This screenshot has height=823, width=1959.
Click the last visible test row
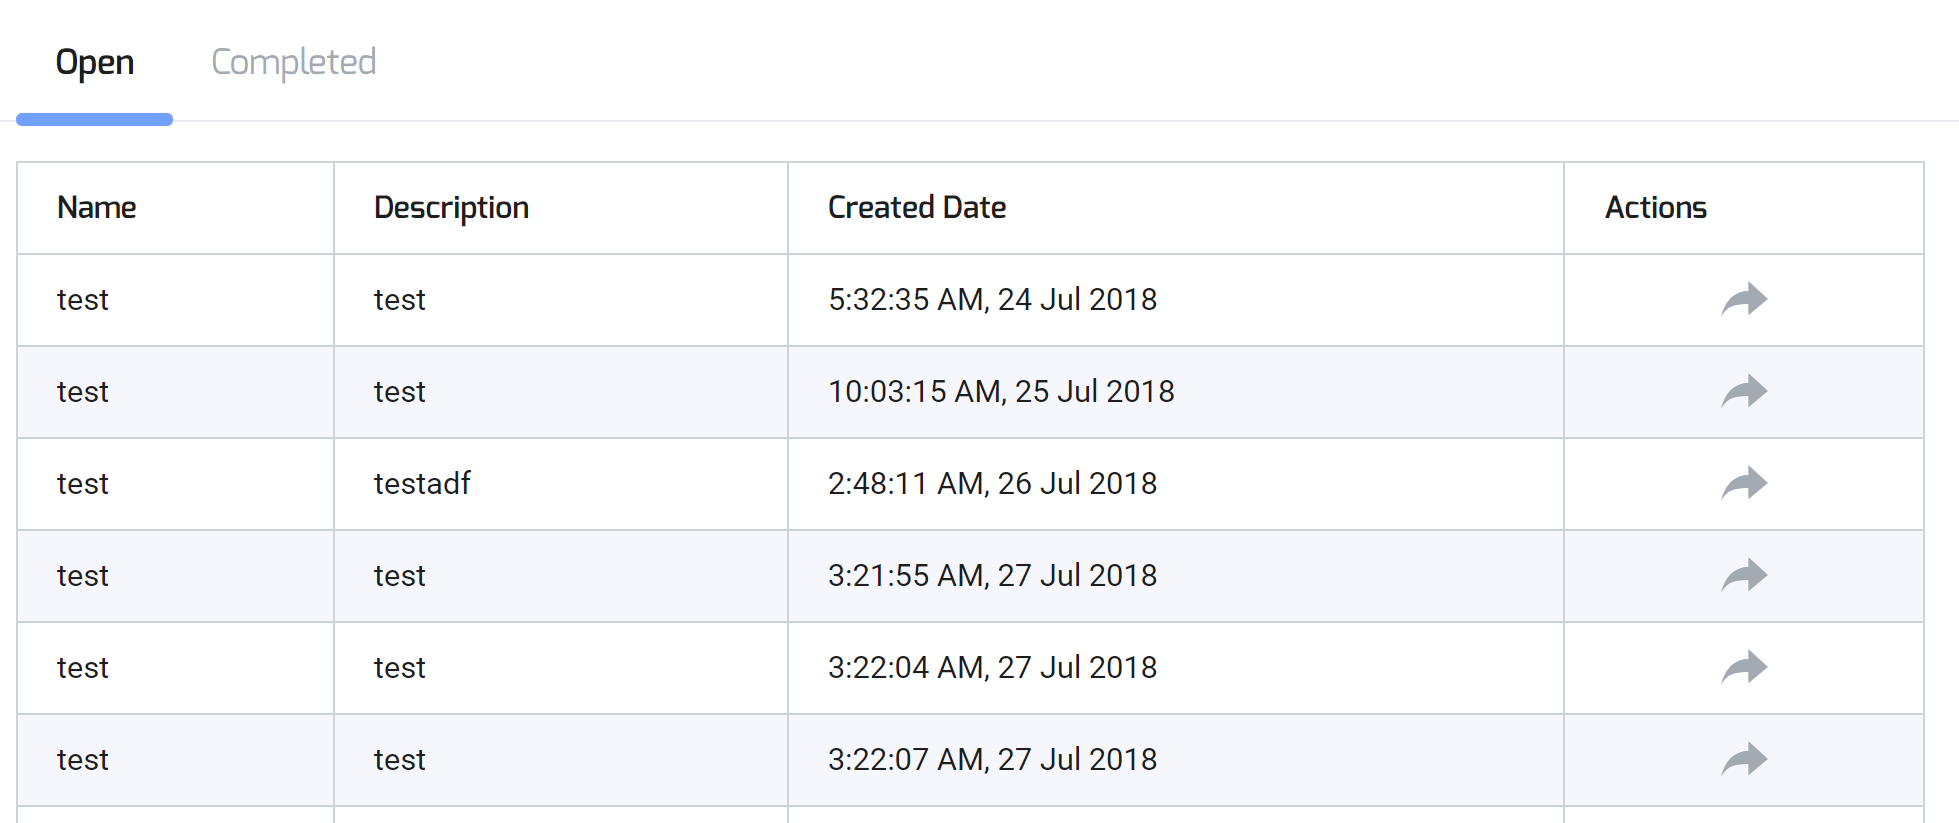83,759
